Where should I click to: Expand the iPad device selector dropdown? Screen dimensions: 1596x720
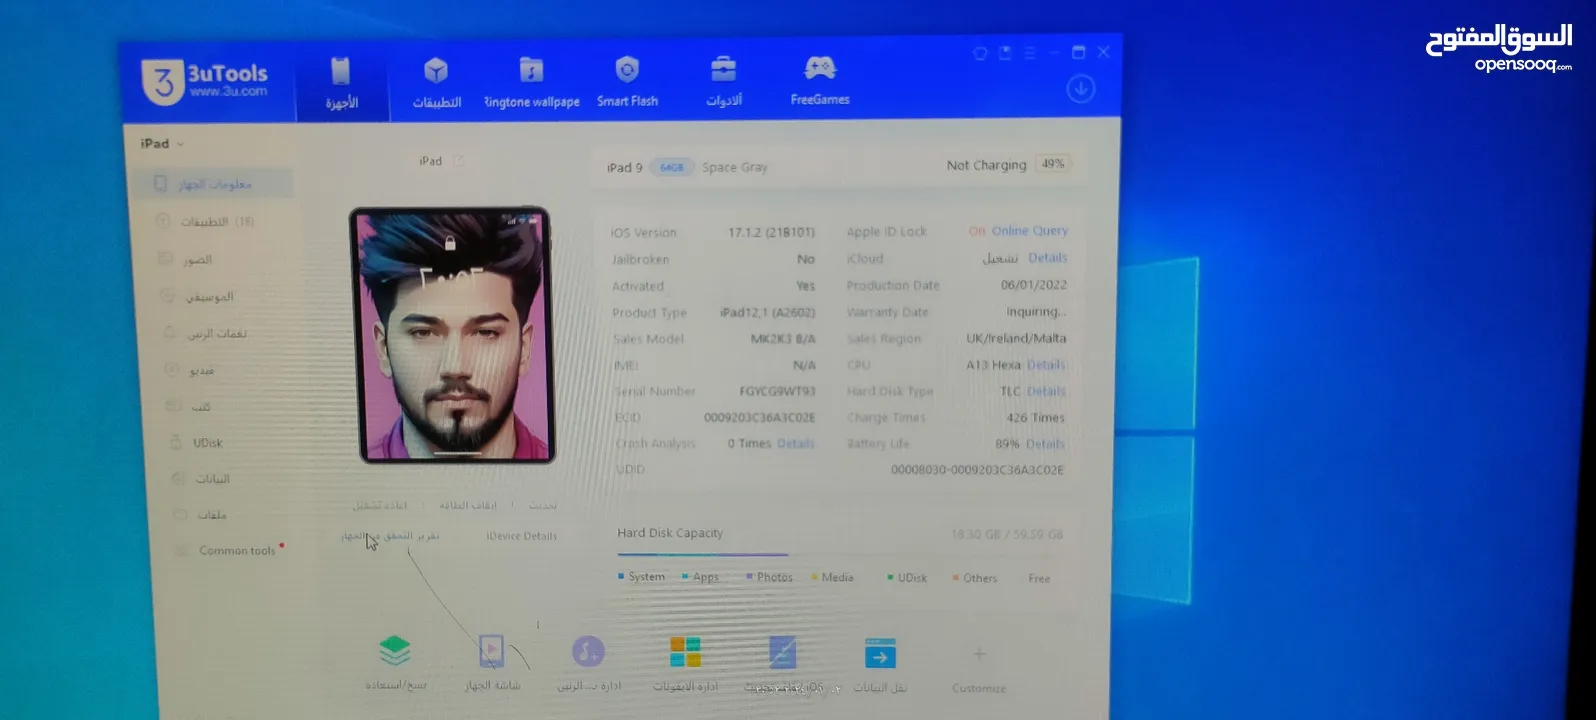click(162, 144)
